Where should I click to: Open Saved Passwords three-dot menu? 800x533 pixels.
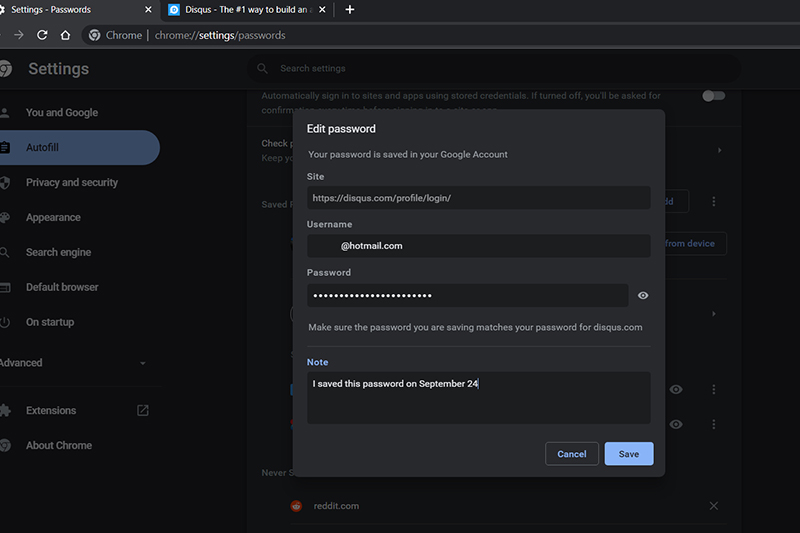point(714,201)
